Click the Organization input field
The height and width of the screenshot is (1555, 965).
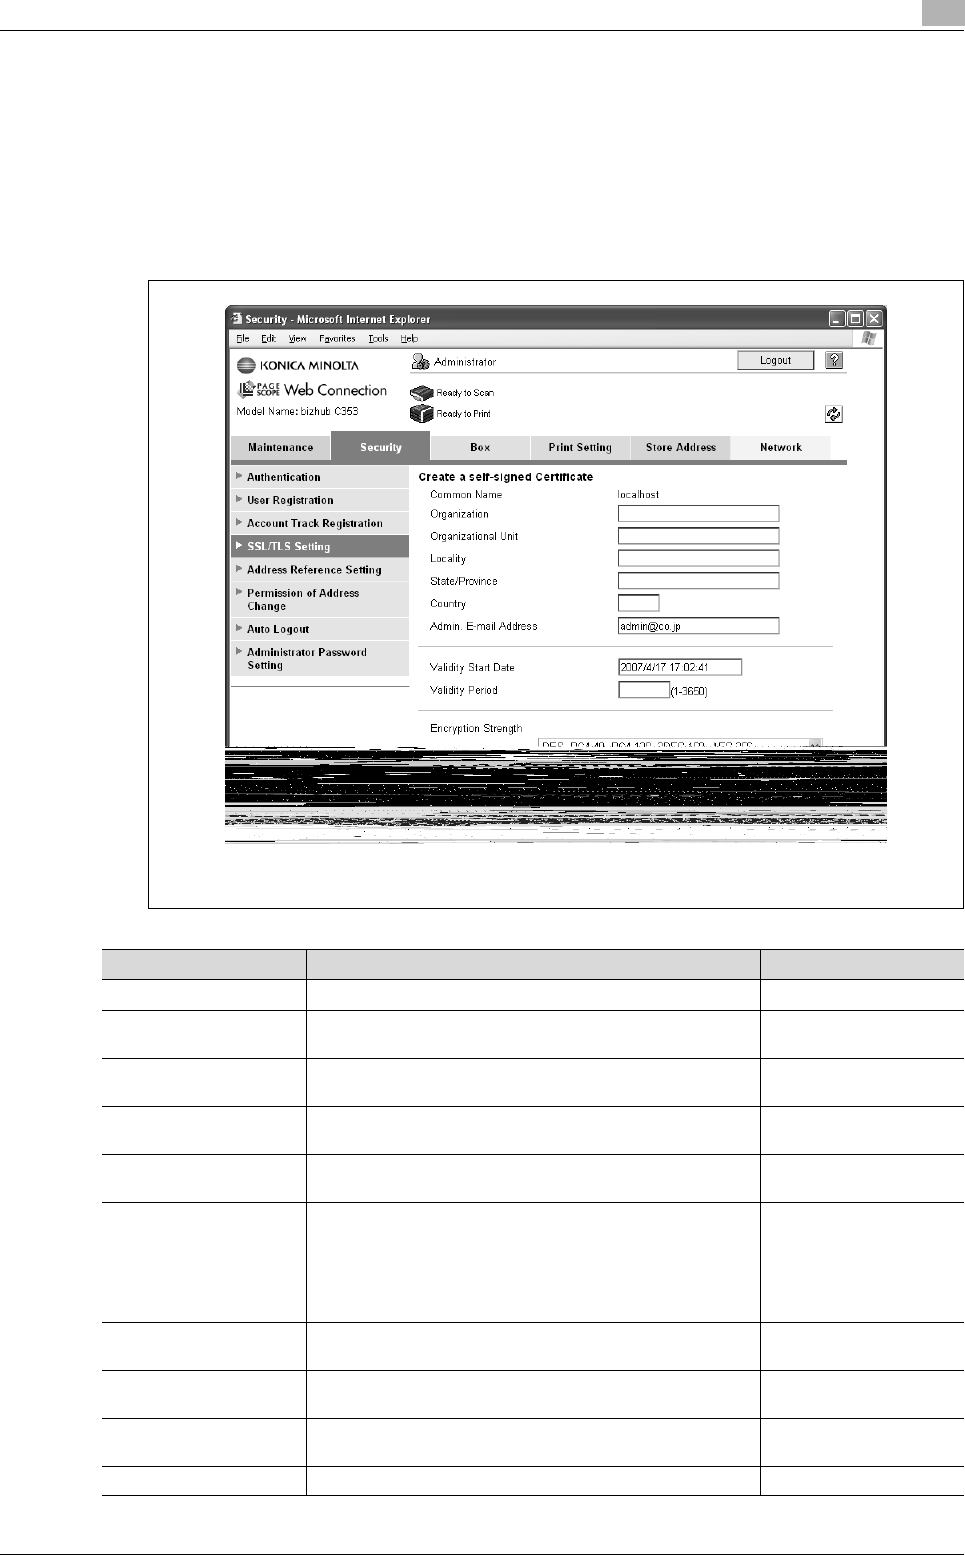click(698, 513)
